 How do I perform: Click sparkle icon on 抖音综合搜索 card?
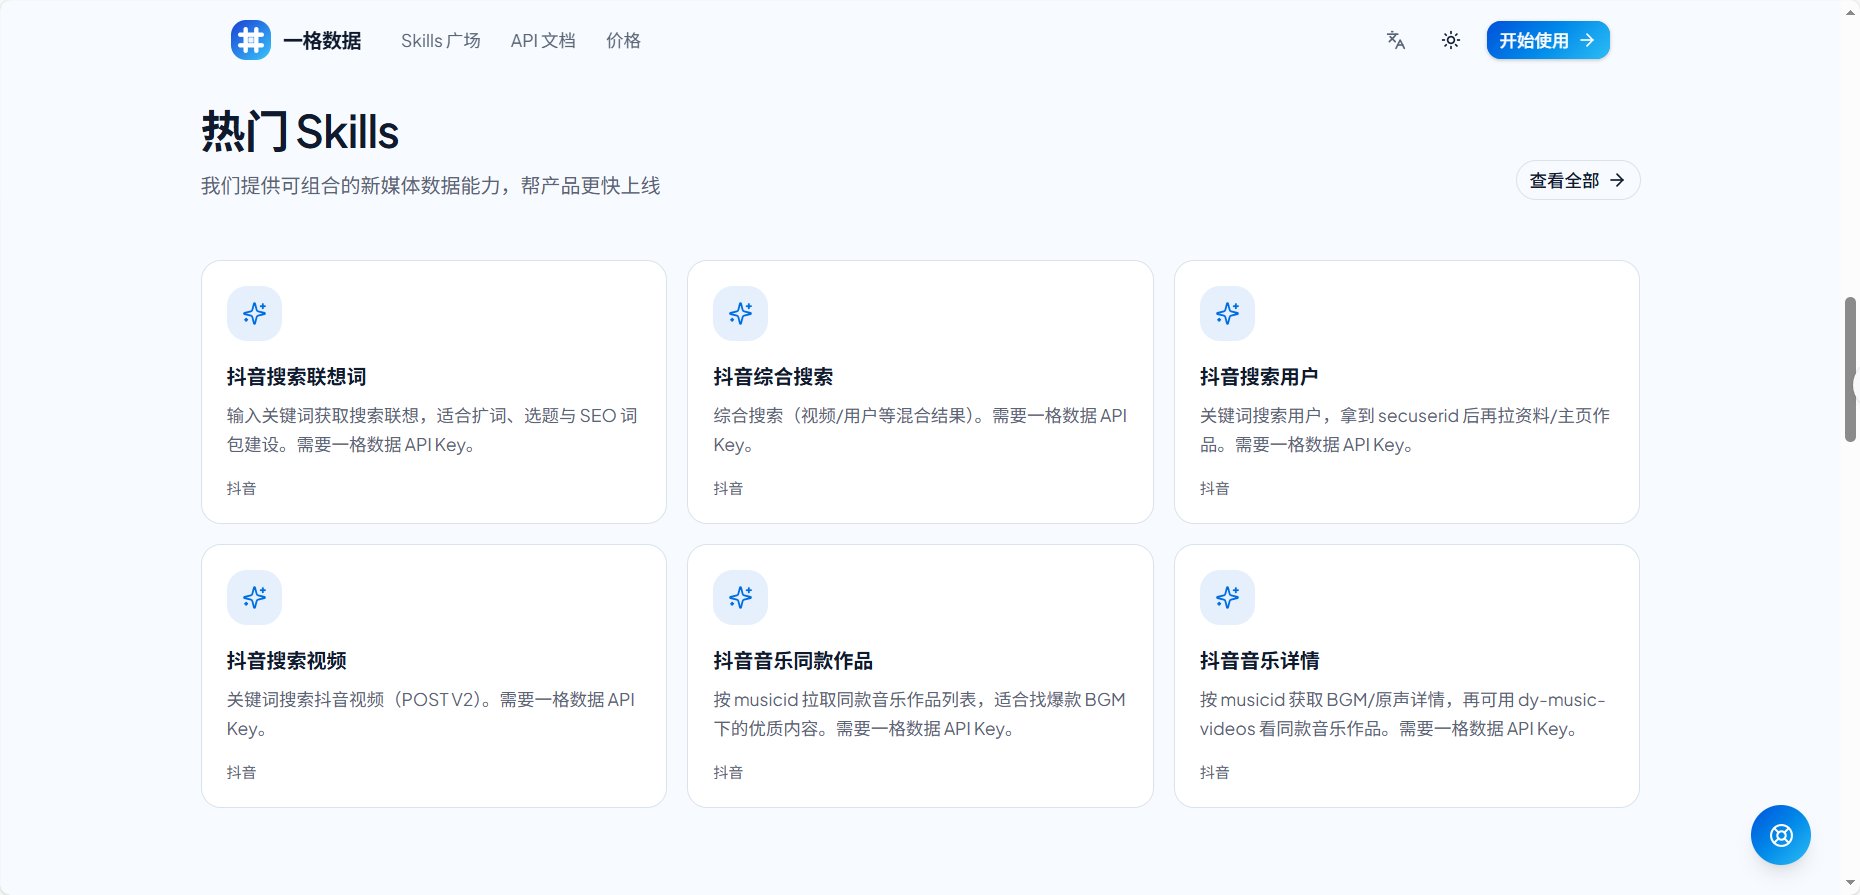[x=740, y=313]
